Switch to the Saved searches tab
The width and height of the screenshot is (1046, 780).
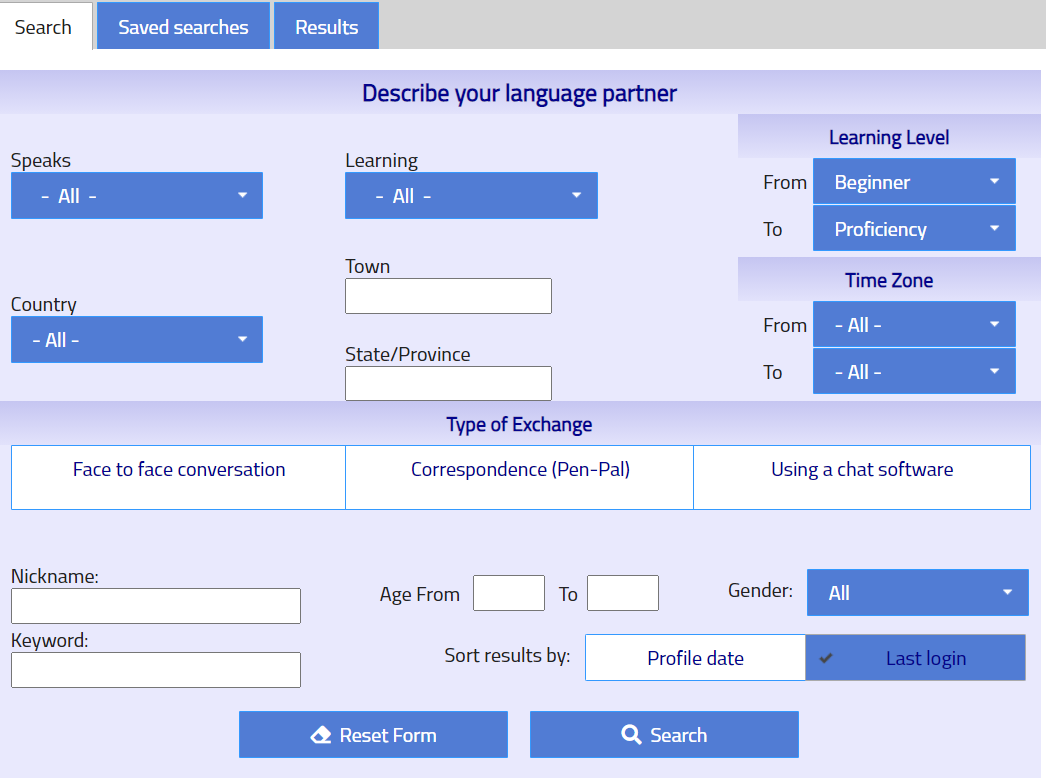[x=183, y=26]
